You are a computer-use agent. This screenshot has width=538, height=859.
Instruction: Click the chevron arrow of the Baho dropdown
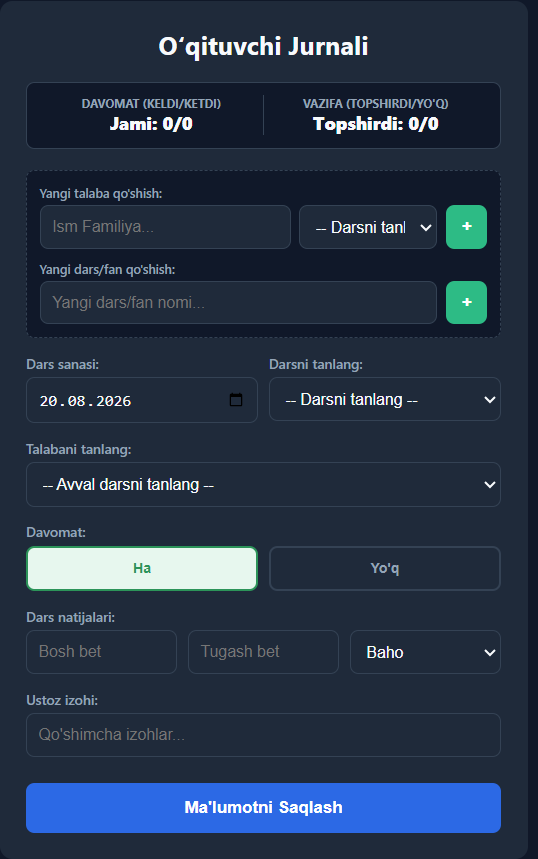pyautogui.click(x=490, y=652)
